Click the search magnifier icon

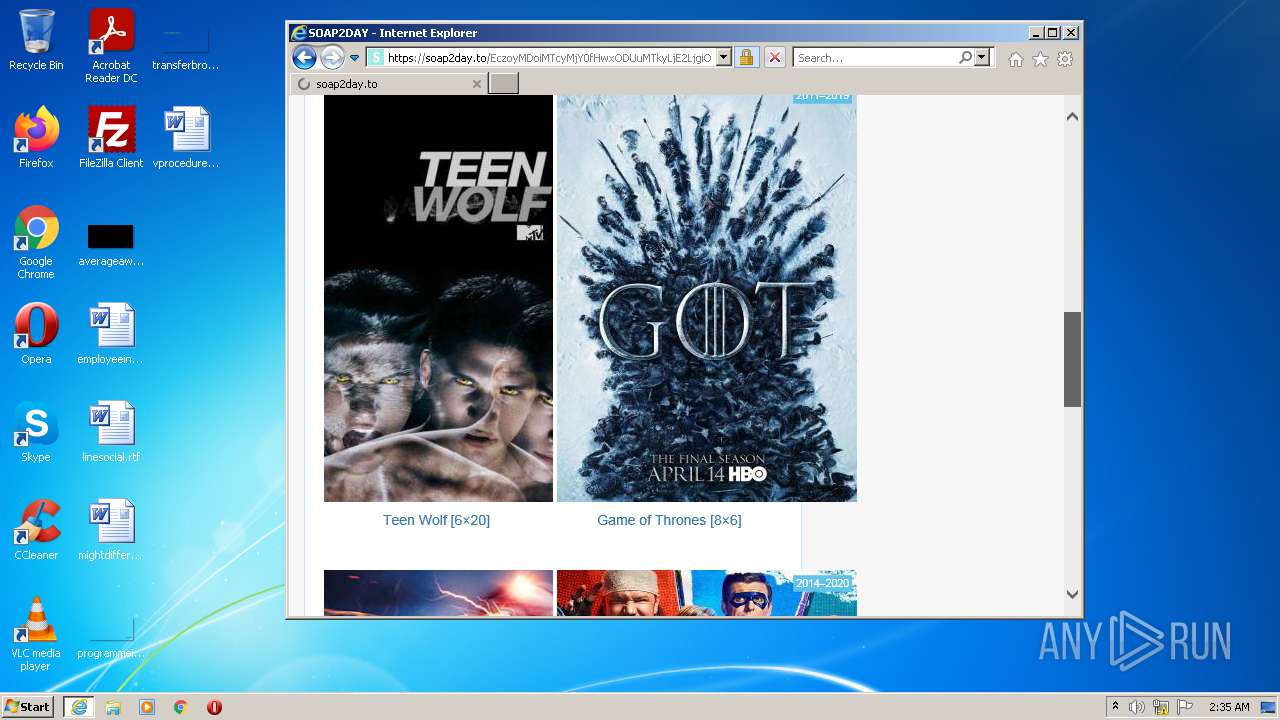[x=965, y=58]
